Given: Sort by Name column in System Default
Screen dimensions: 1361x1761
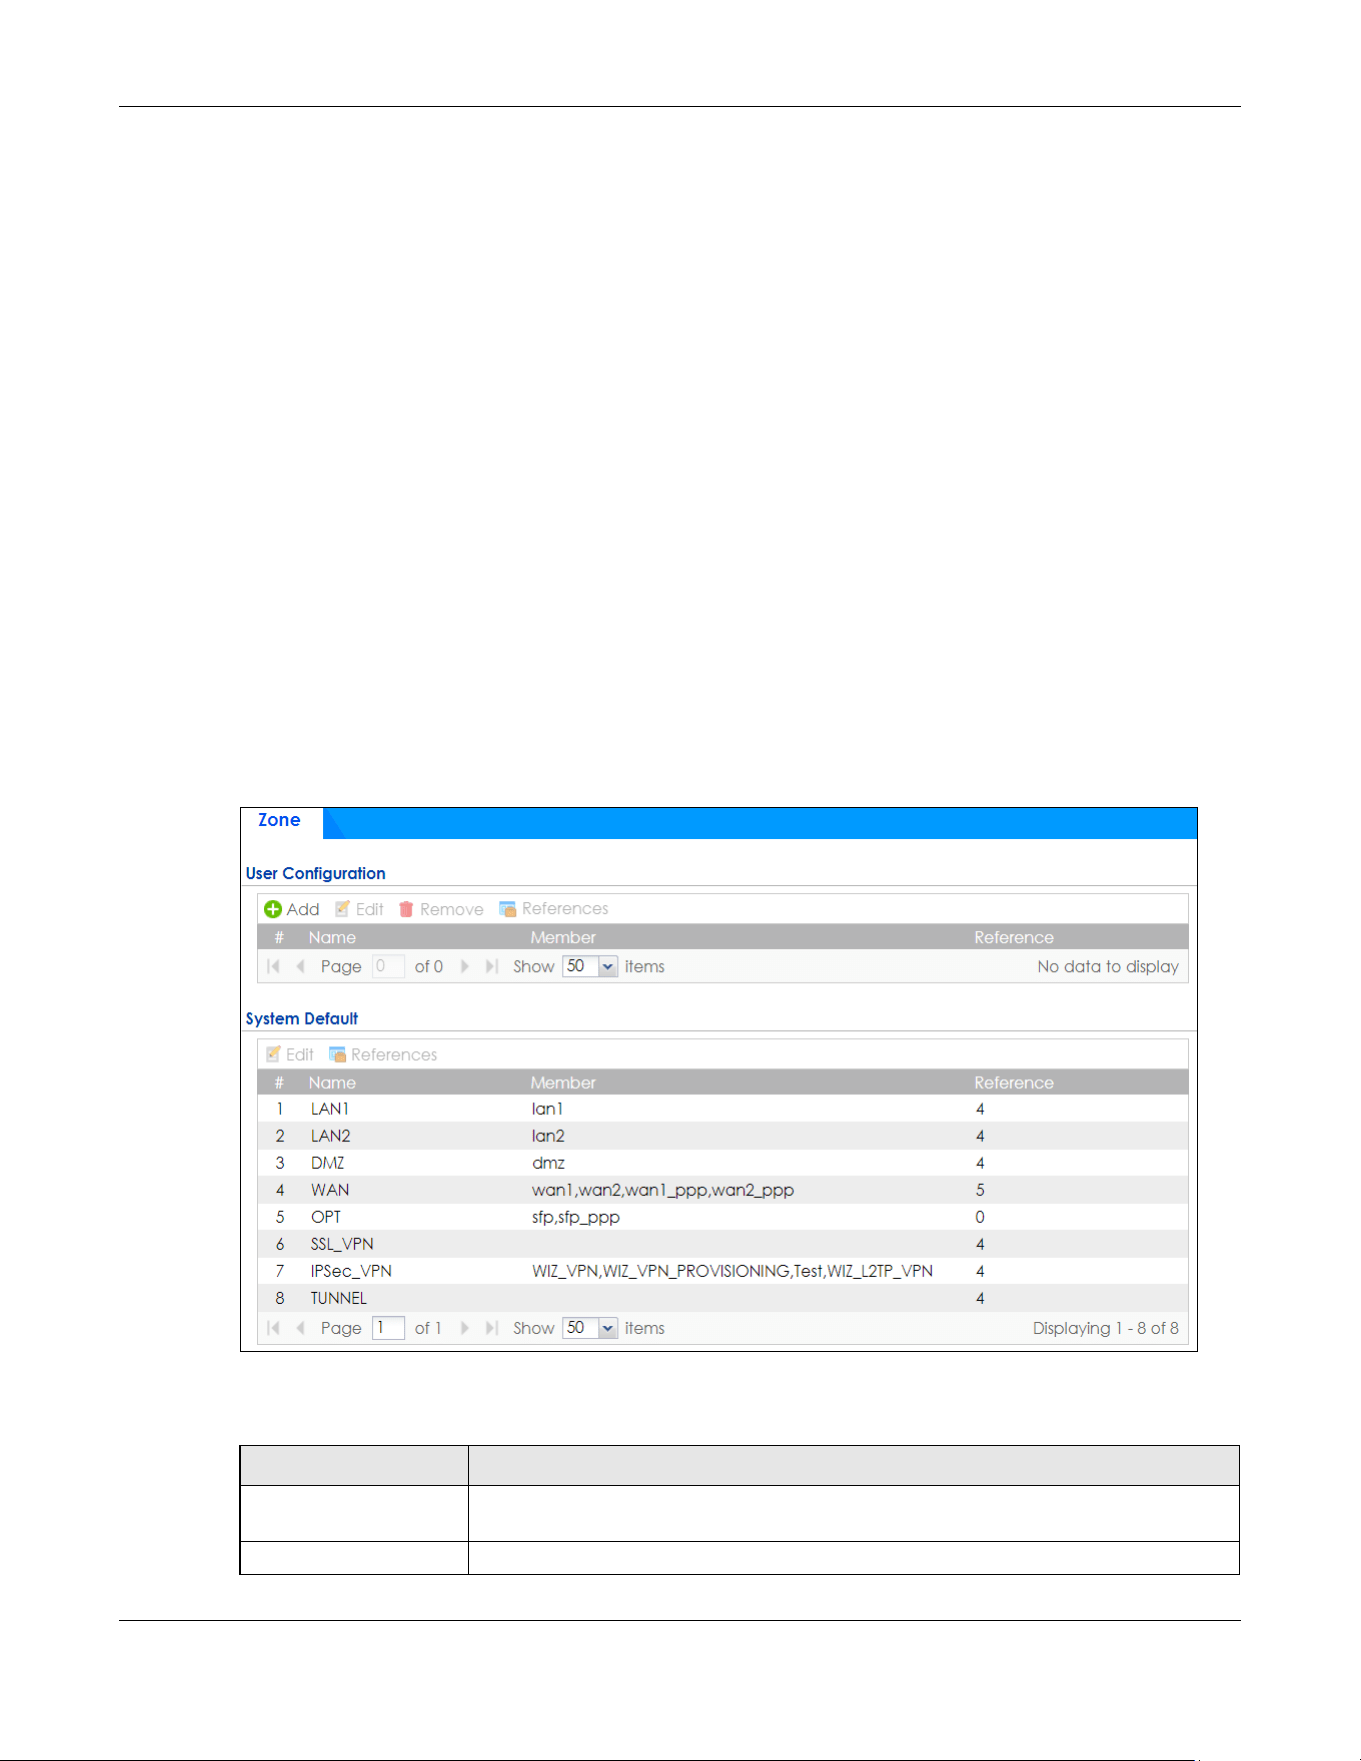Looking at the screenshot, I should [x=332, y=1082].
